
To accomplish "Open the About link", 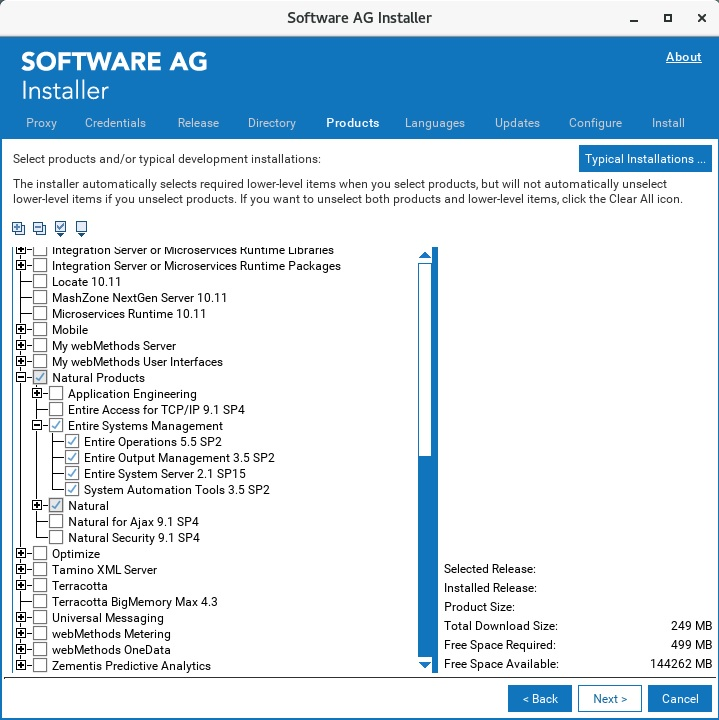I will (683, 57).
